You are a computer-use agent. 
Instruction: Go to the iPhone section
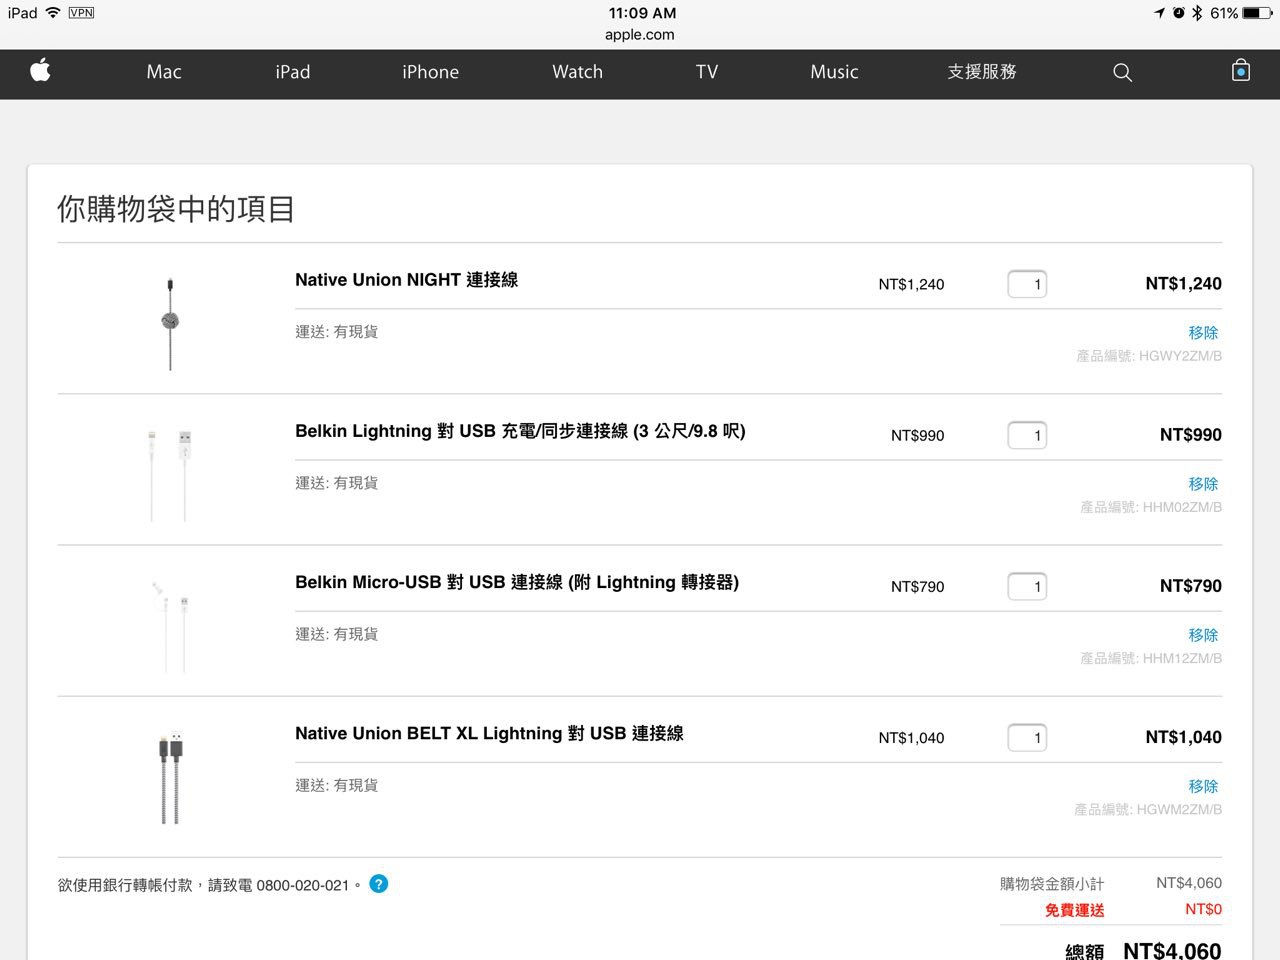click(431, 72)
